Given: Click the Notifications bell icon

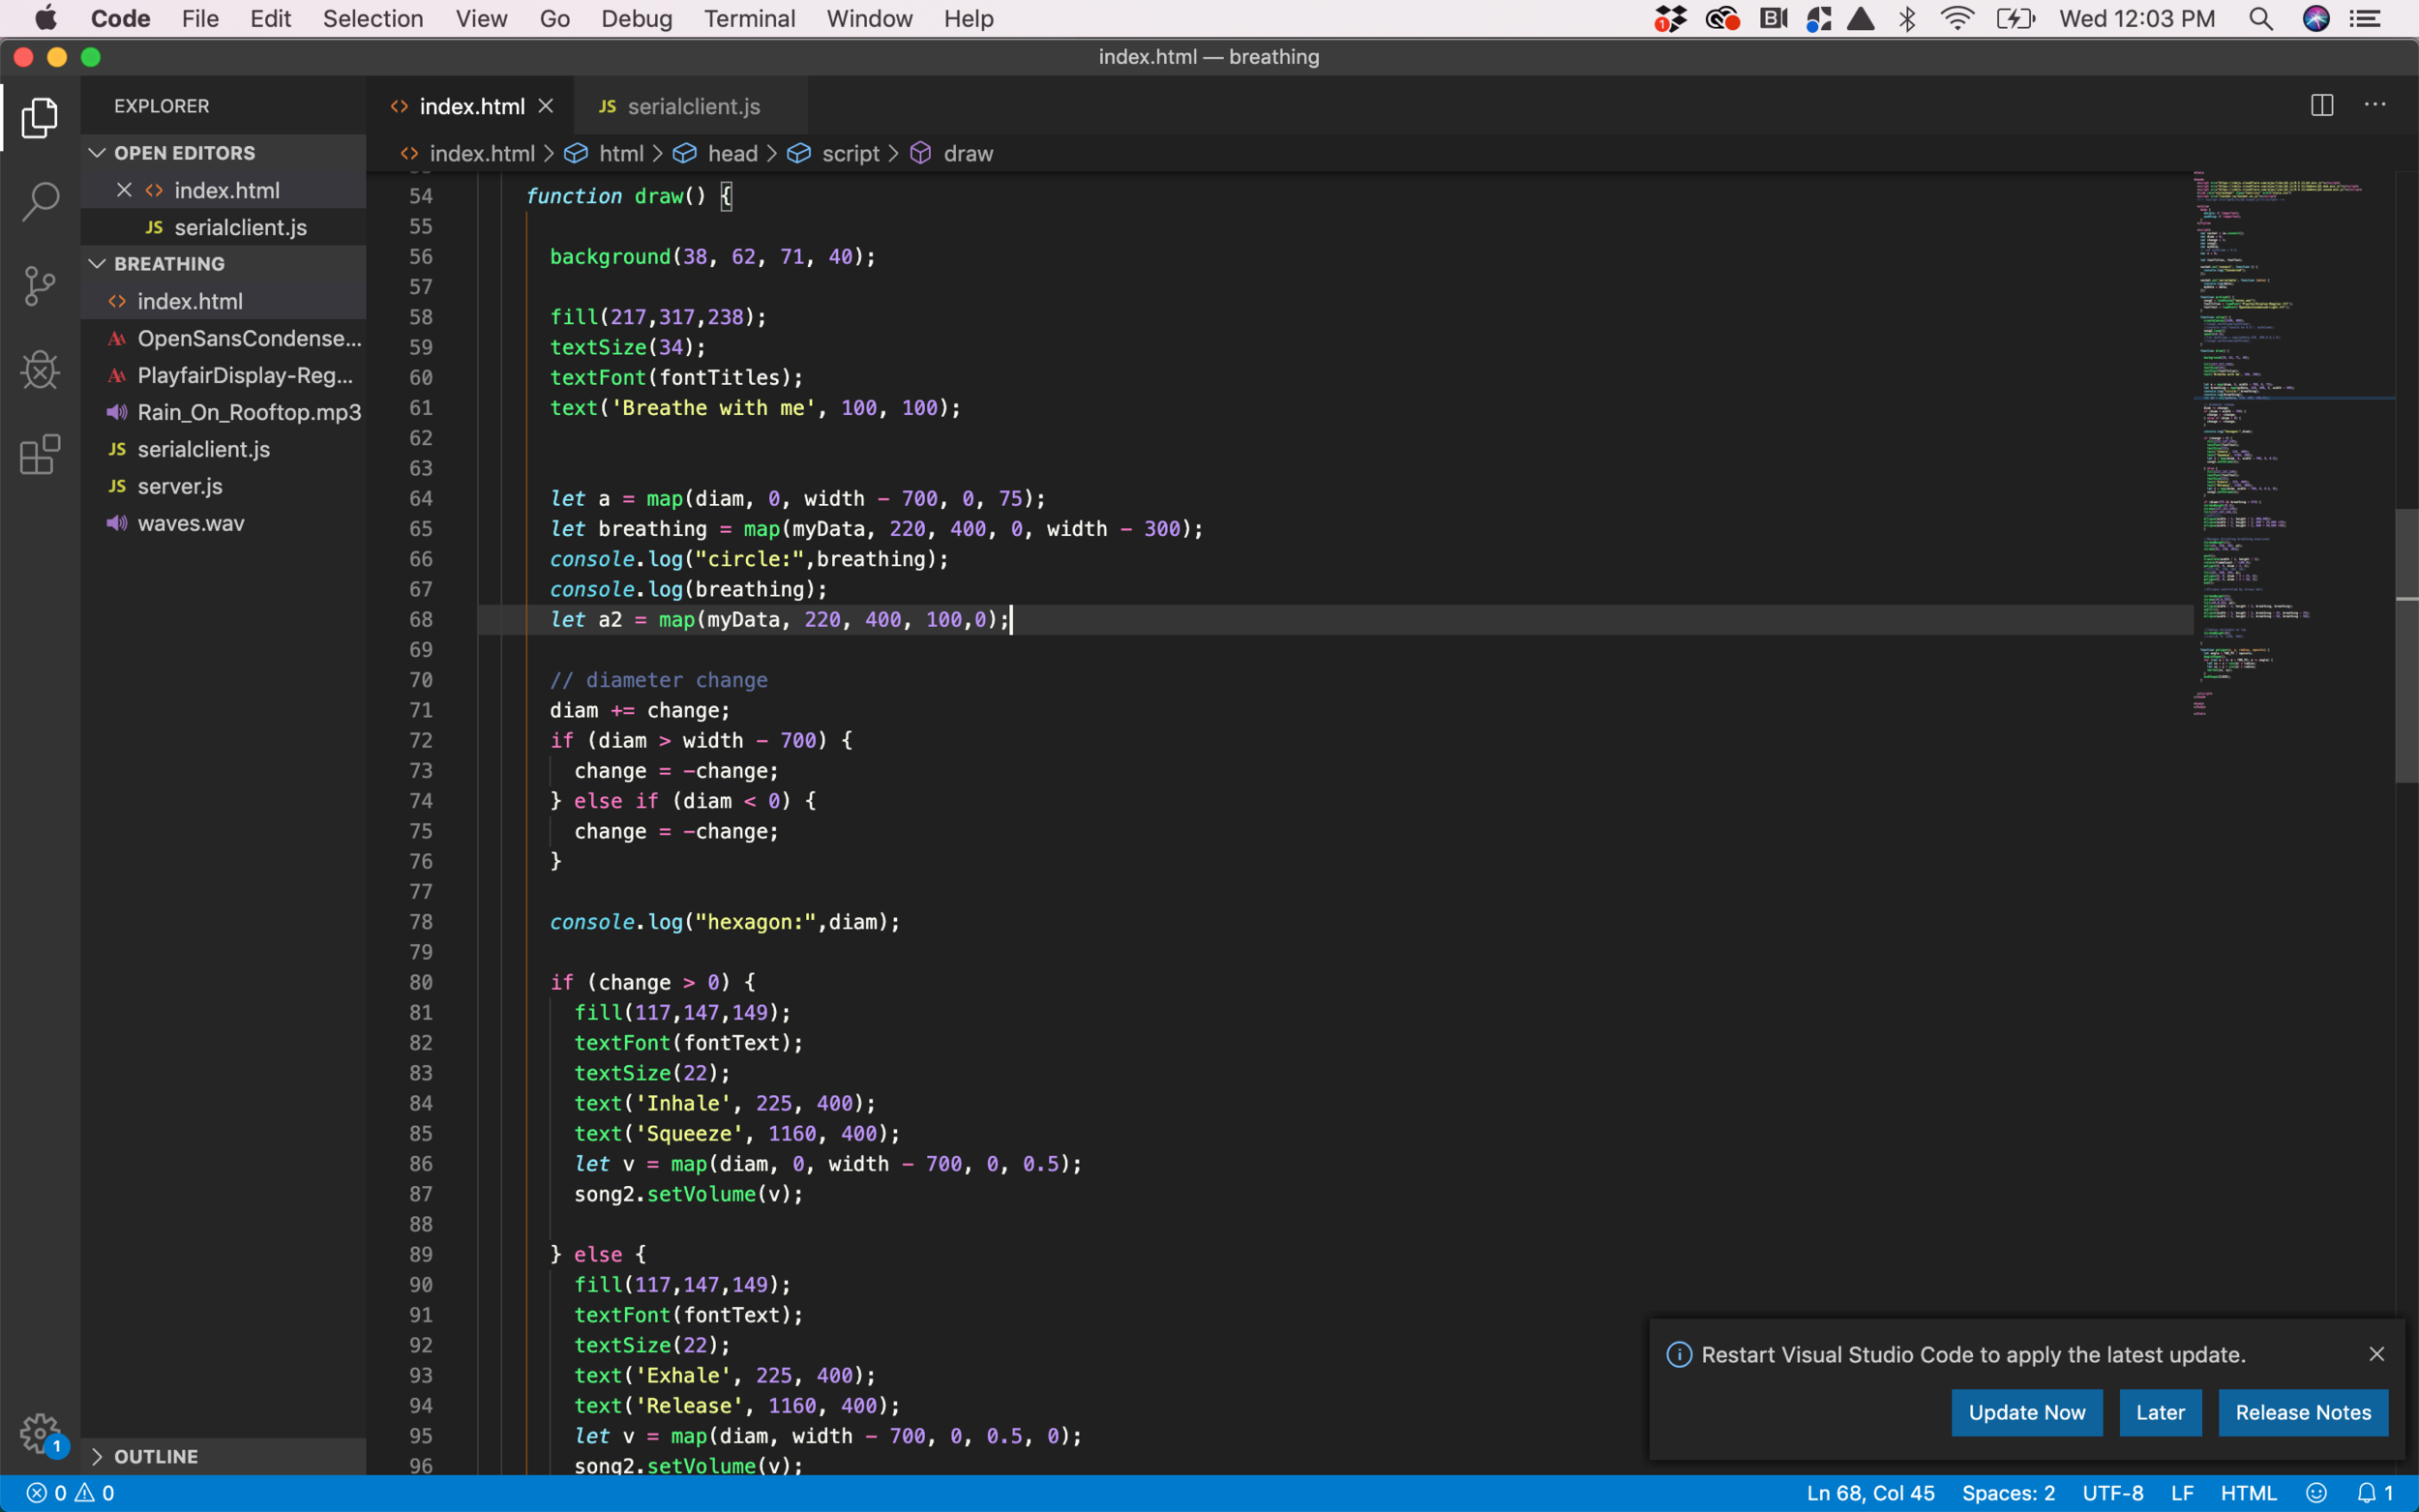Looking at the screenshot, I should (x=2367, y=1493).
